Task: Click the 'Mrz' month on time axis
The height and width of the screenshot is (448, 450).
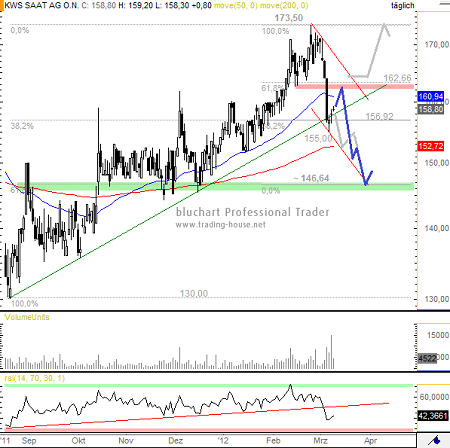Action: pos(320,441)
